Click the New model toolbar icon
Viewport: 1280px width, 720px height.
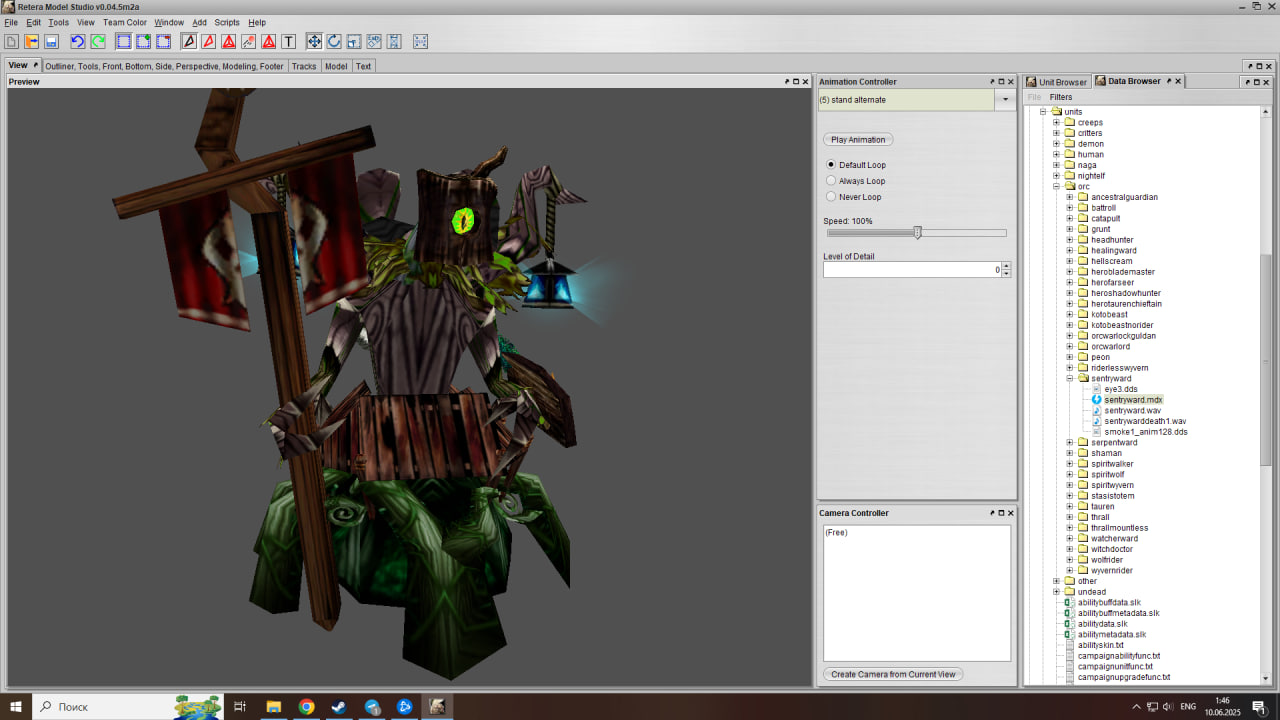click(x=12, y=41)
